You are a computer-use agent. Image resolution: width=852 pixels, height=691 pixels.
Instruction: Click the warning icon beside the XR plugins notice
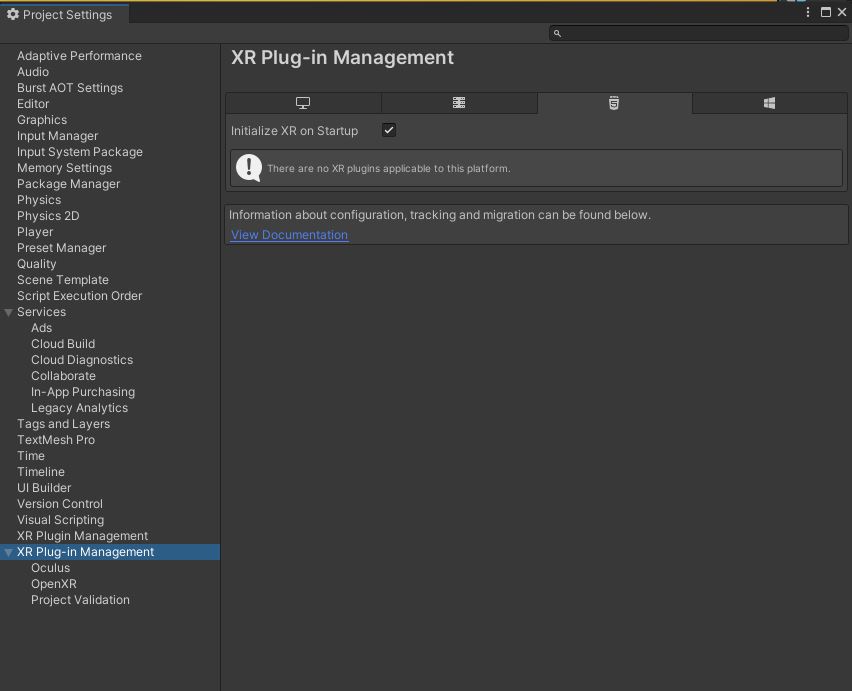tap(249, 167)
